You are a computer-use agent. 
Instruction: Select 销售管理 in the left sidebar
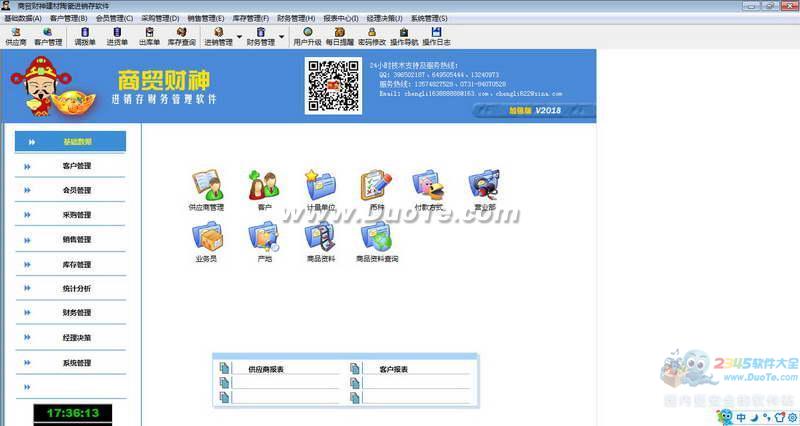(70, 239)
